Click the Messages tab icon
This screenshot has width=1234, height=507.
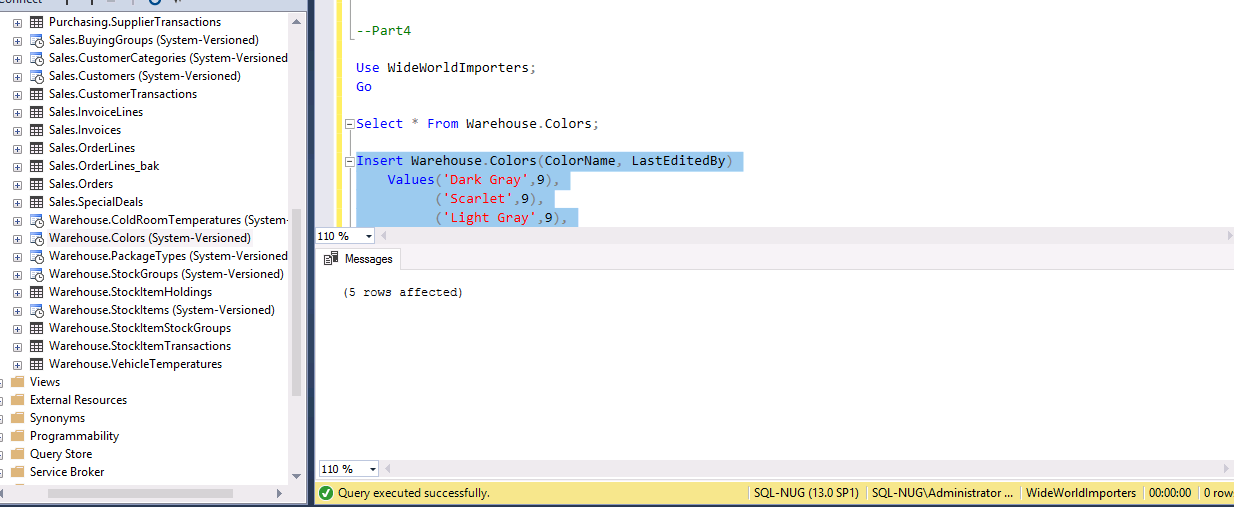pos(332,259)
